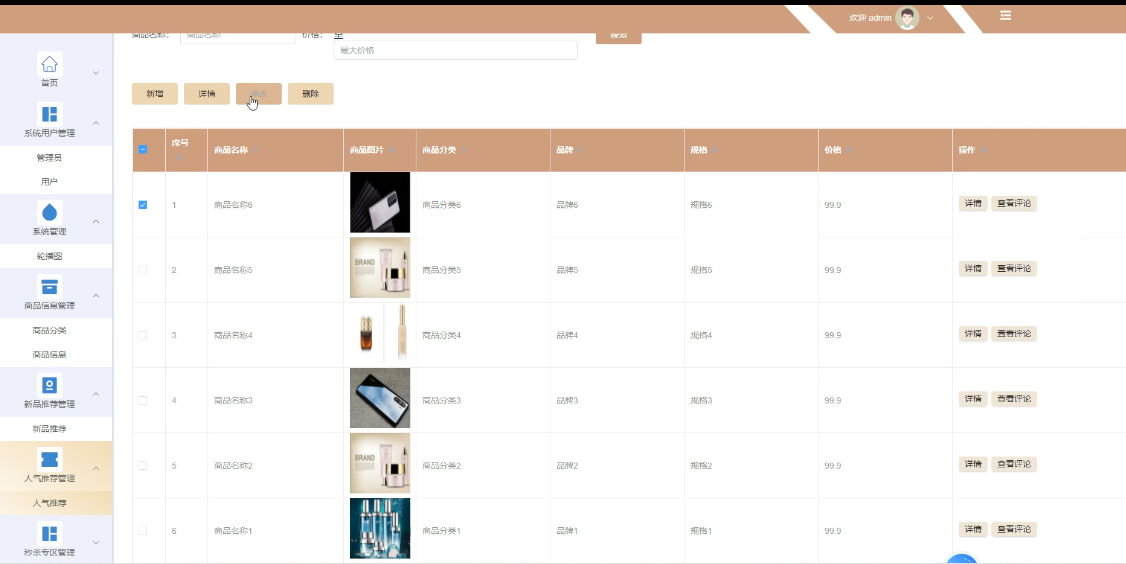
Task: Click the 修改 edit button
Action: coord(259,93)
